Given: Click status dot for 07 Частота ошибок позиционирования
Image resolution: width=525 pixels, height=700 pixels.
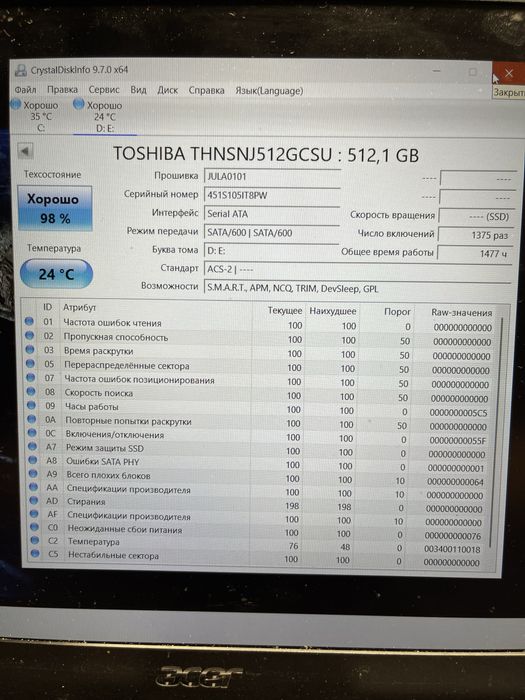Looking at the screenshot, I should coord(31,378).
